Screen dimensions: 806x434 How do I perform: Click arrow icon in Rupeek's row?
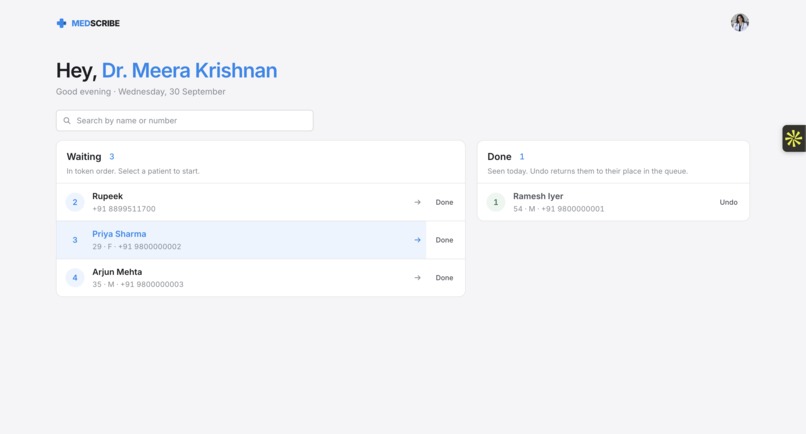(x=417, y=202)
